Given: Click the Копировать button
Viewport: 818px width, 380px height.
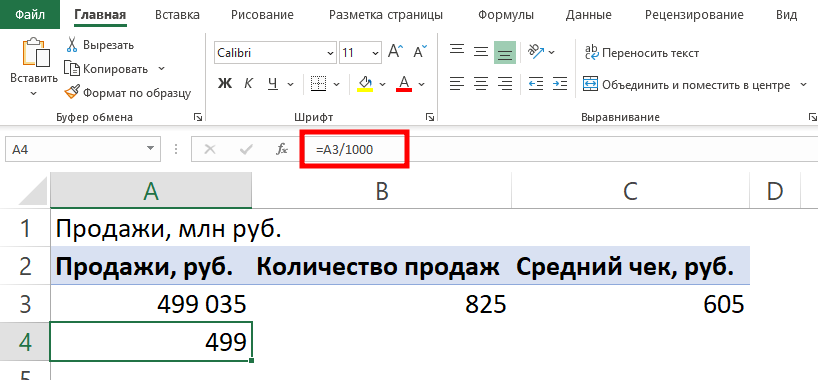Looking at the screenshot, I should point(114,69).
